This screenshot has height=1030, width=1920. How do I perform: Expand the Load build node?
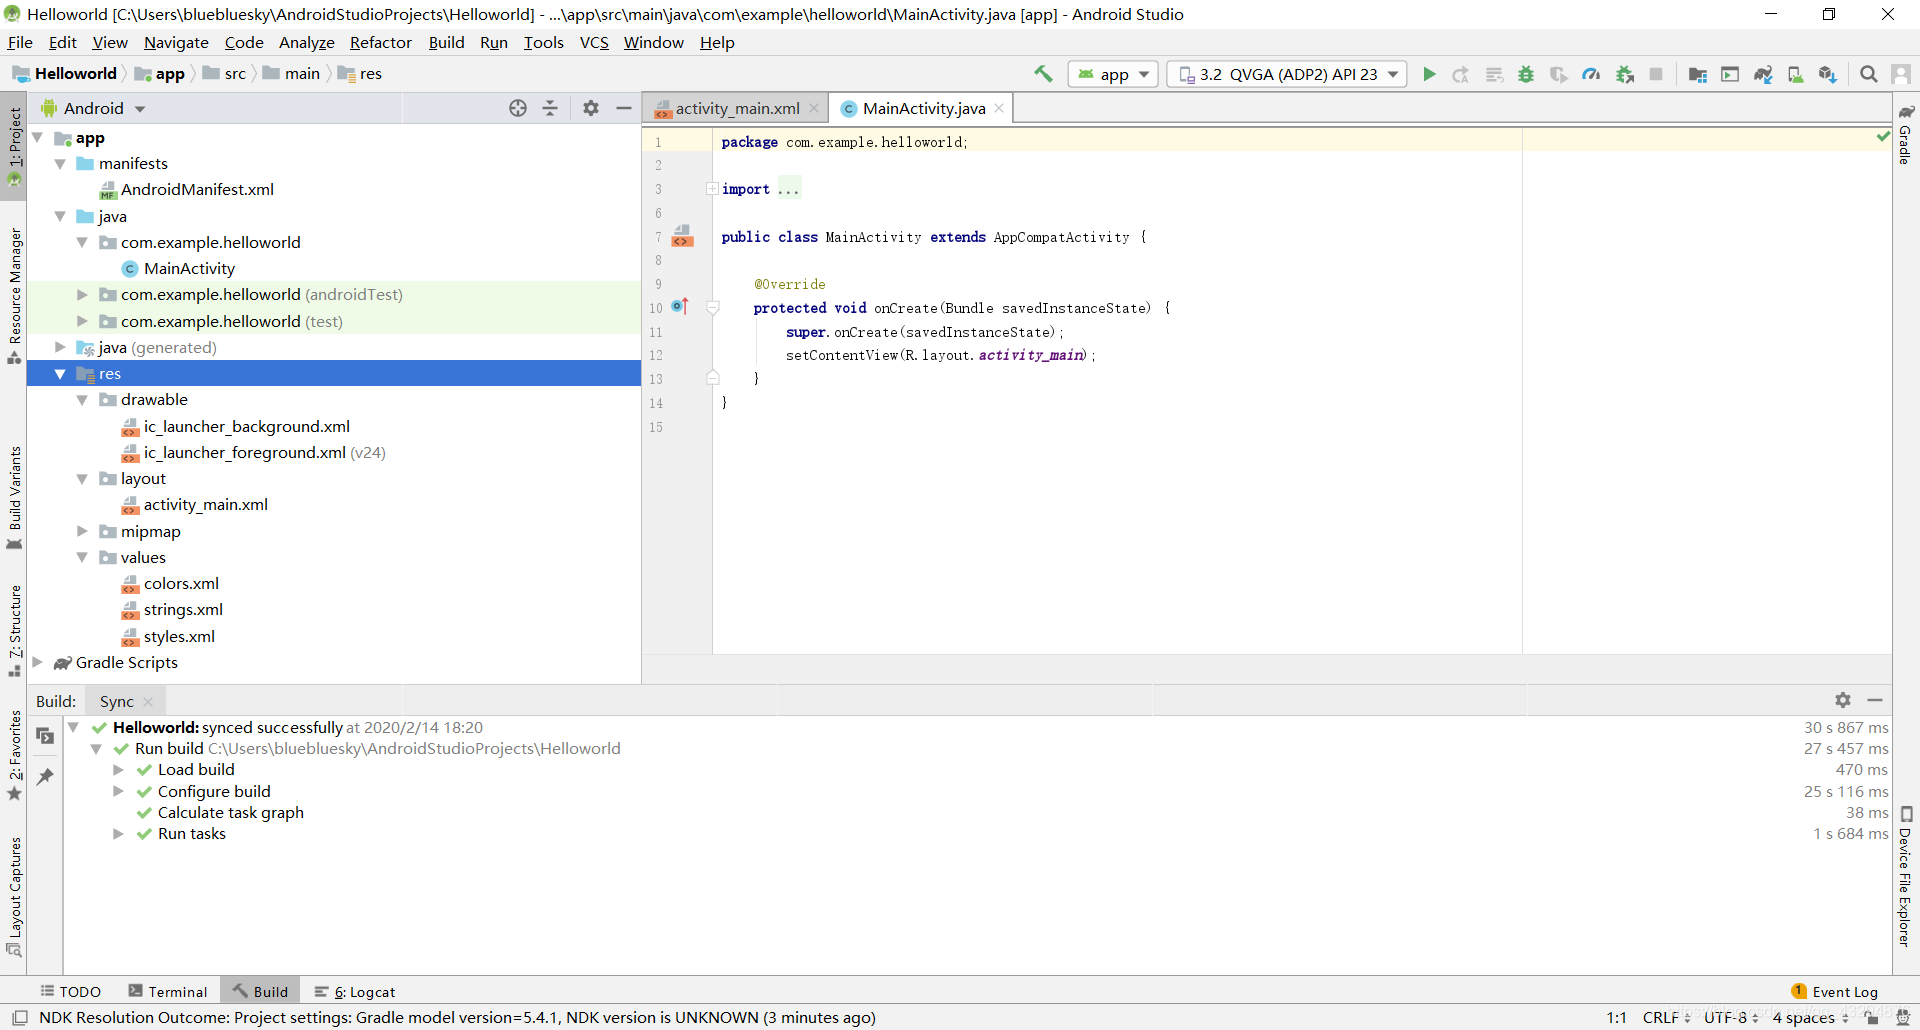coord(118,769)
